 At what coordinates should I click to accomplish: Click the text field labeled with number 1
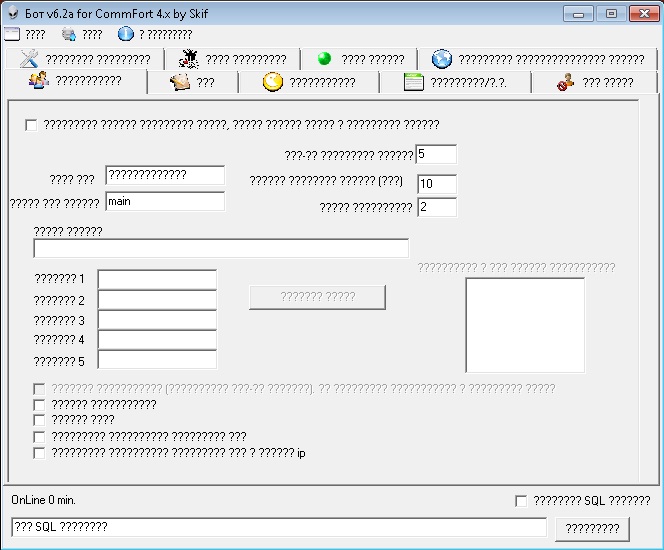click(x=157, y=279)
